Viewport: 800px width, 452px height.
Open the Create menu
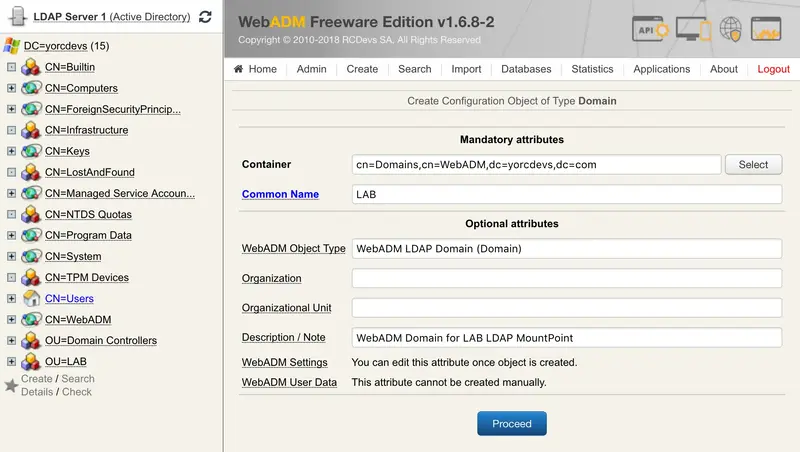362,69
